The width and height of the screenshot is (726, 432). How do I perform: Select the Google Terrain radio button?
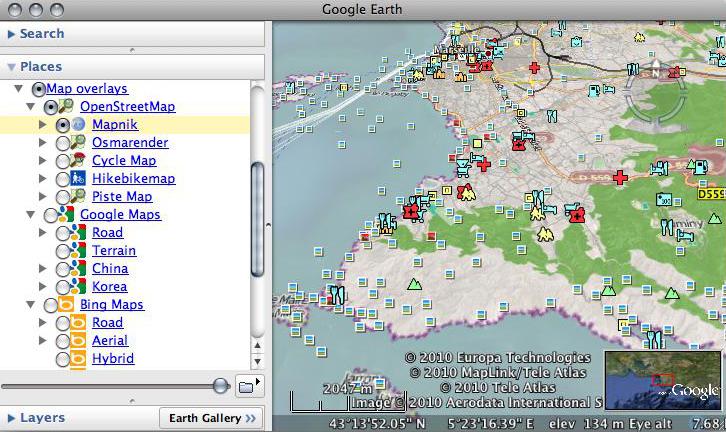63,251
